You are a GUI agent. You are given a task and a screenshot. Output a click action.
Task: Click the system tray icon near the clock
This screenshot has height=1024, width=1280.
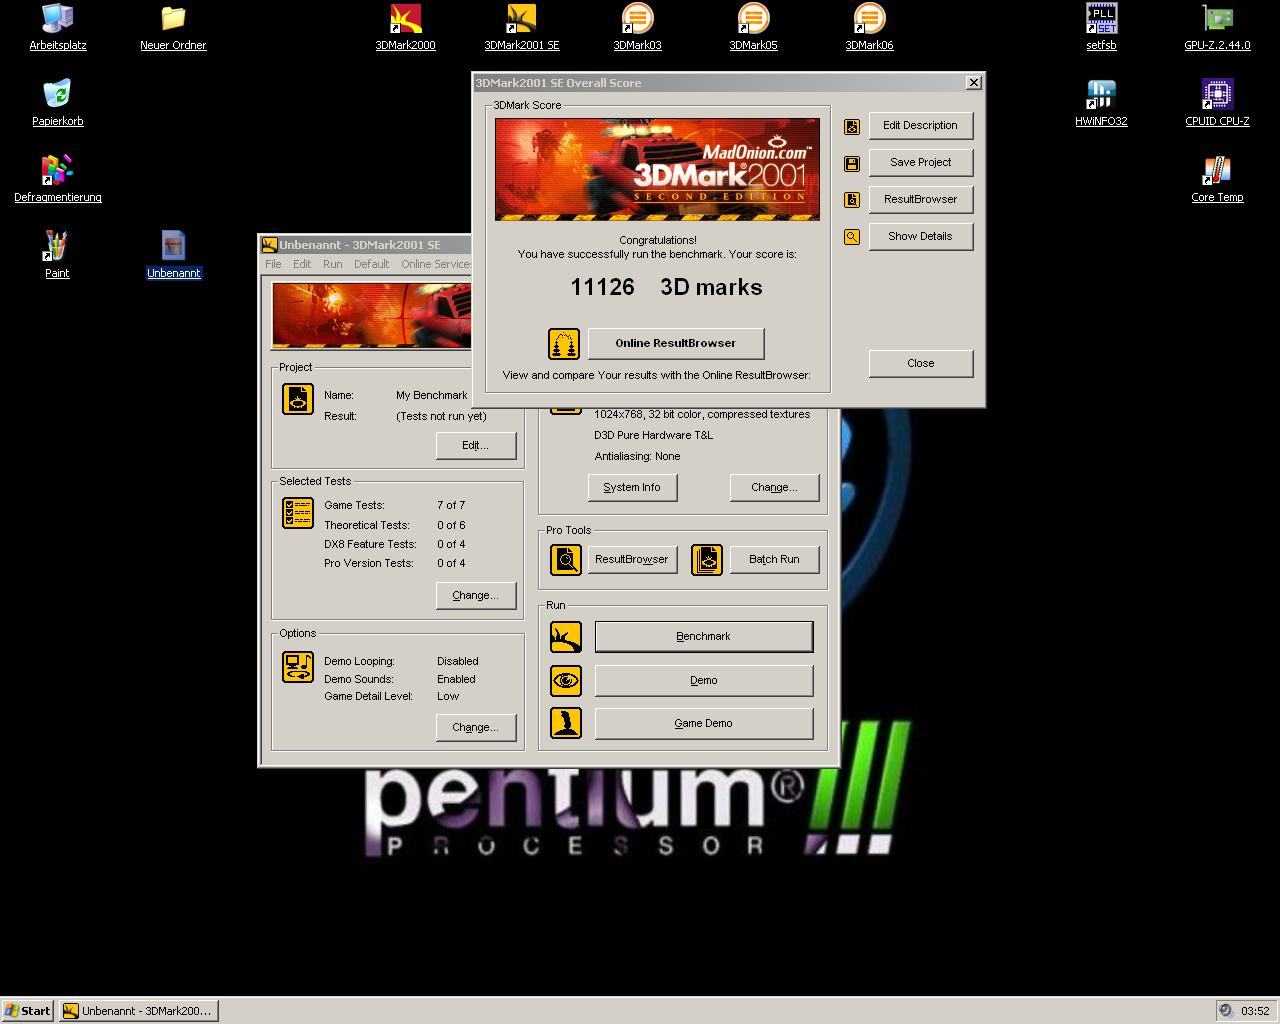[x=1226, y=1011]
